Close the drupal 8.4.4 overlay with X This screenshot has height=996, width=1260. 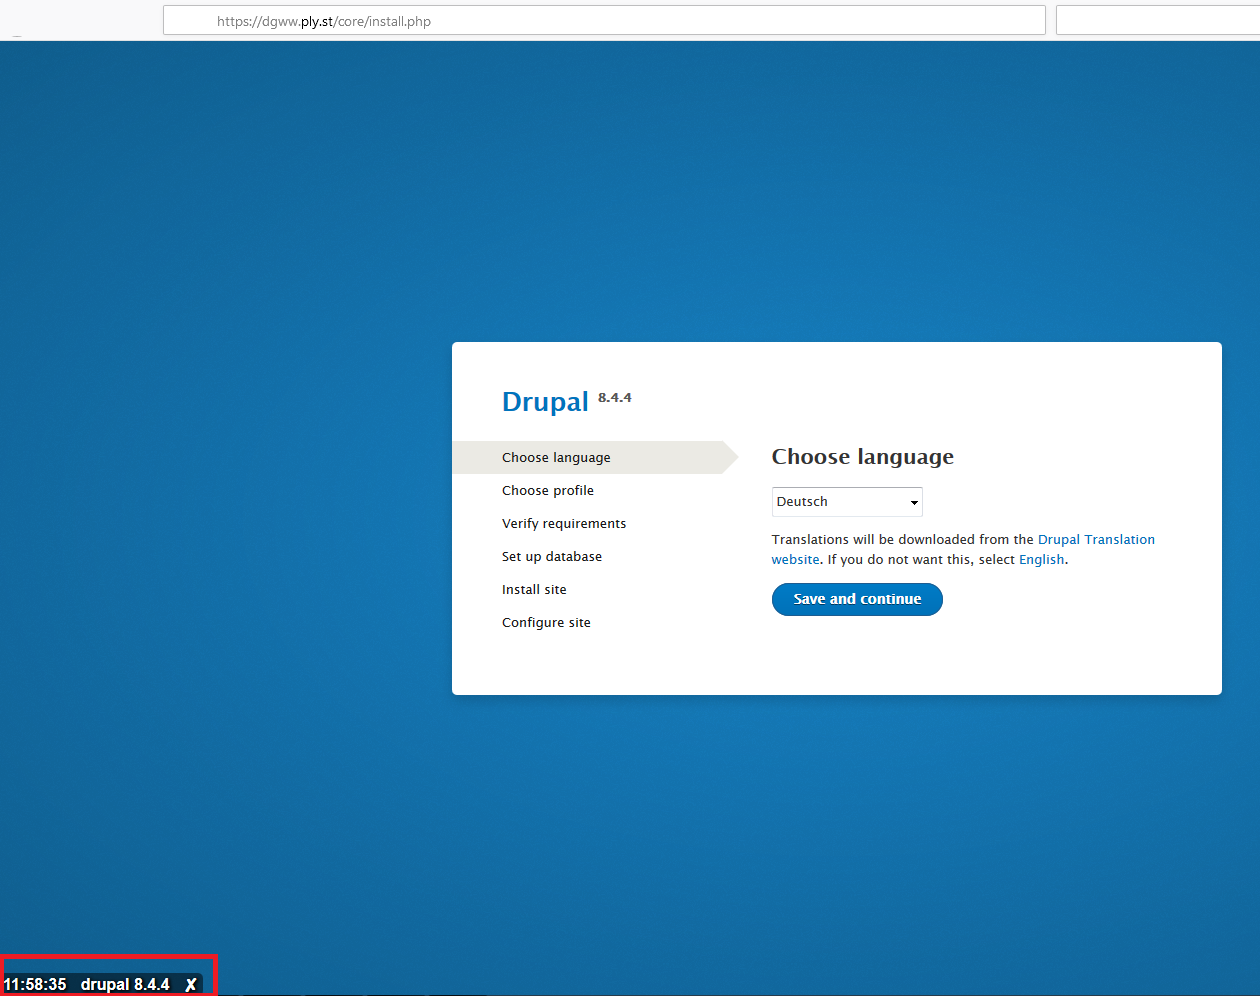click(x=191, y=985)
